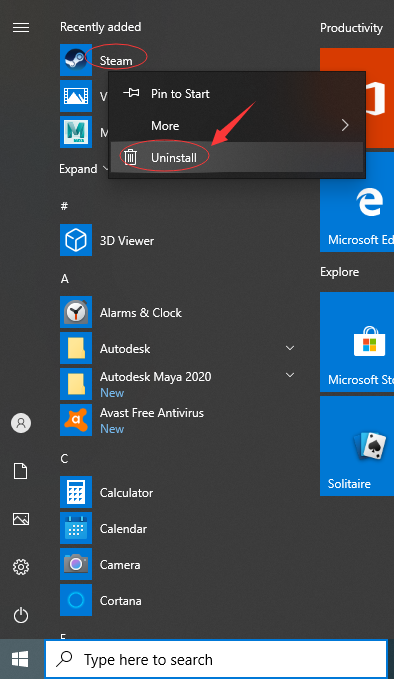Click the Explore group title

(x=339, y=272)
